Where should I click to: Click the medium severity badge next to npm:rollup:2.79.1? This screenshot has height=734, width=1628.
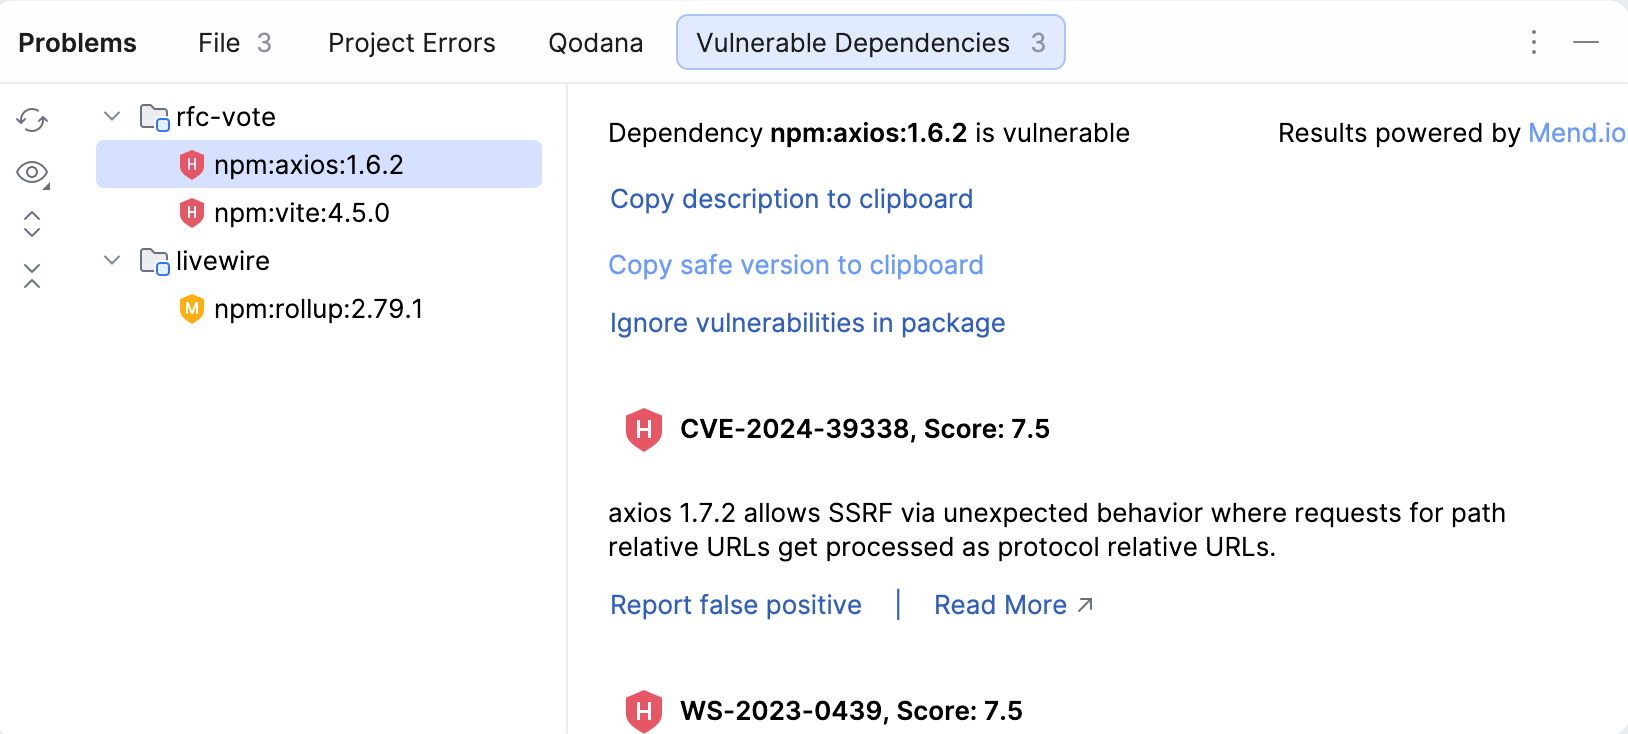[x=190, y=309]
